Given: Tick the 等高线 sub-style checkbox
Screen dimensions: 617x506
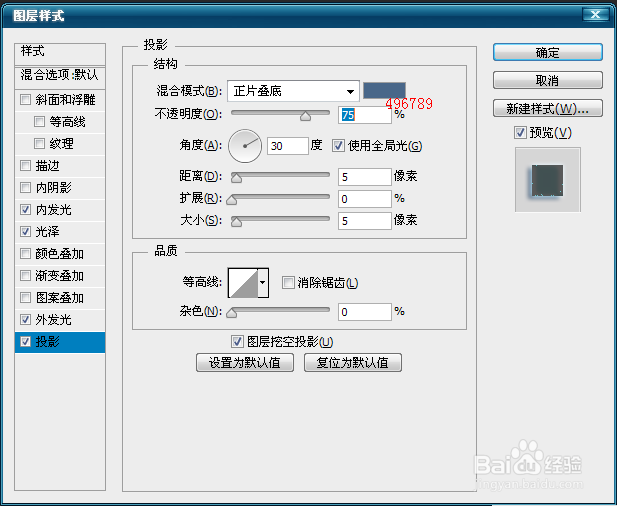Looking at the screenshot, I should coord(39,122).
